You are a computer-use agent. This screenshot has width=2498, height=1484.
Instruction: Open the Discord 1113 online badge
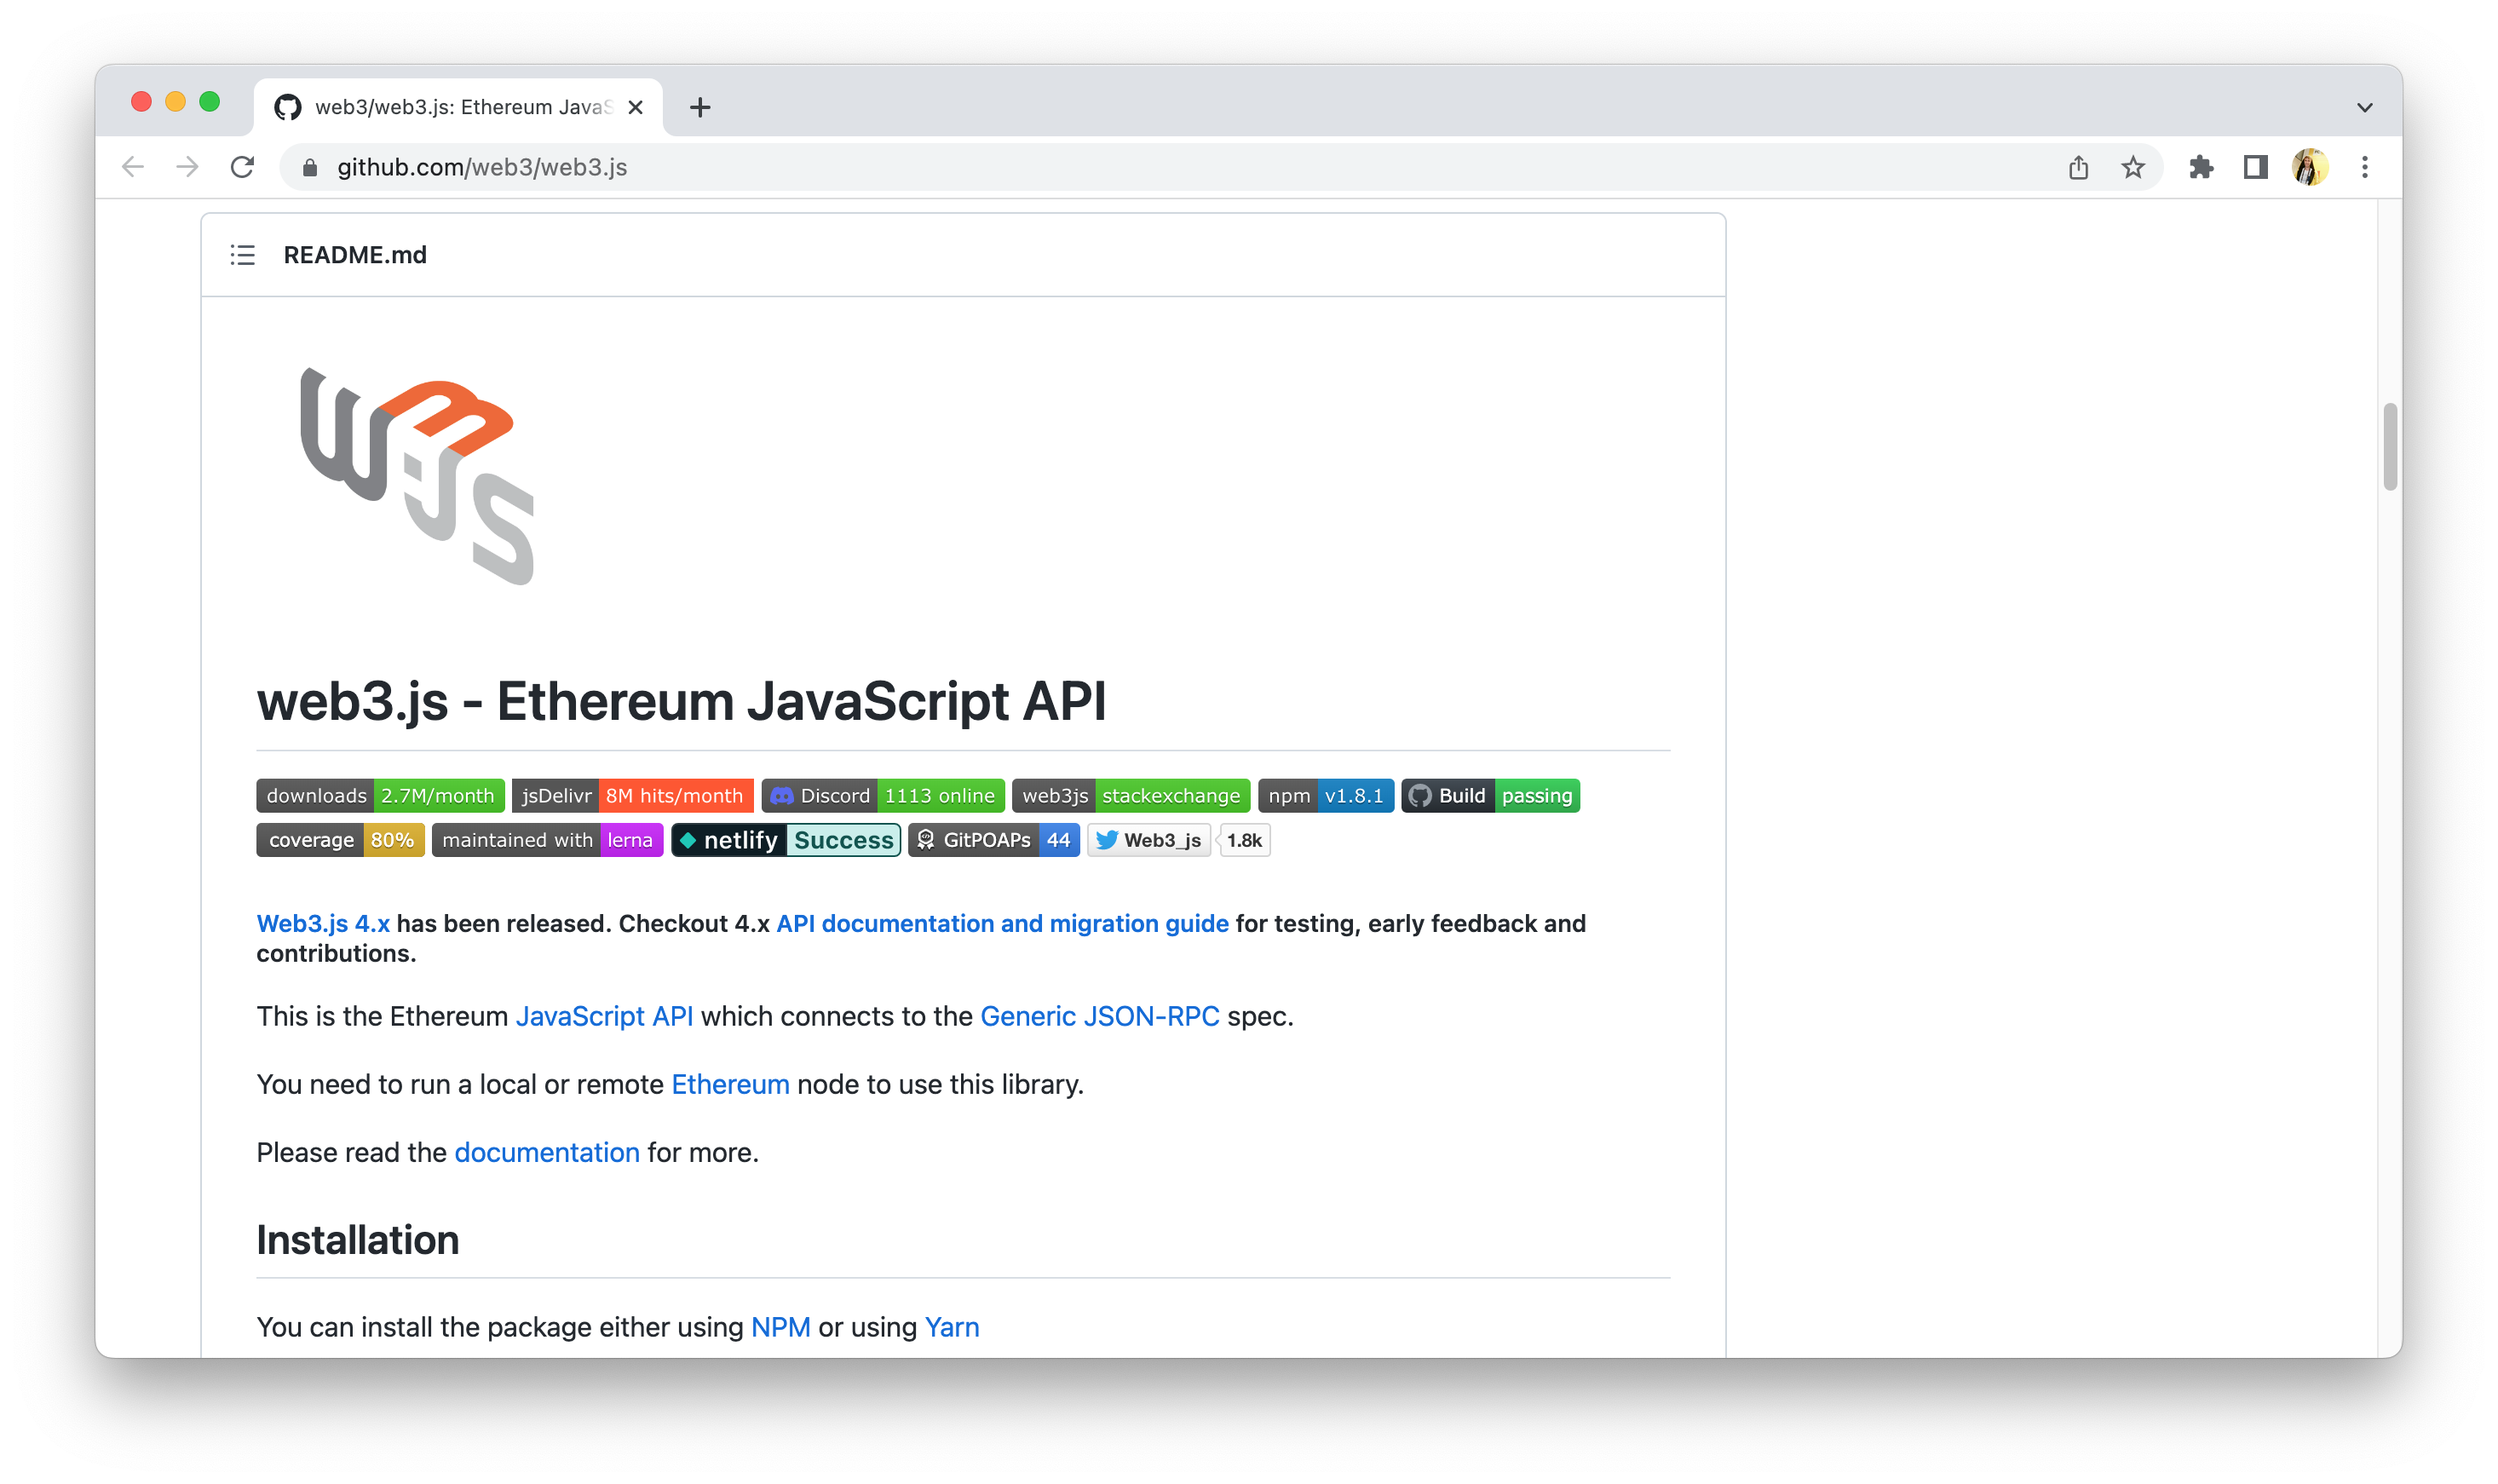point(882,796)
